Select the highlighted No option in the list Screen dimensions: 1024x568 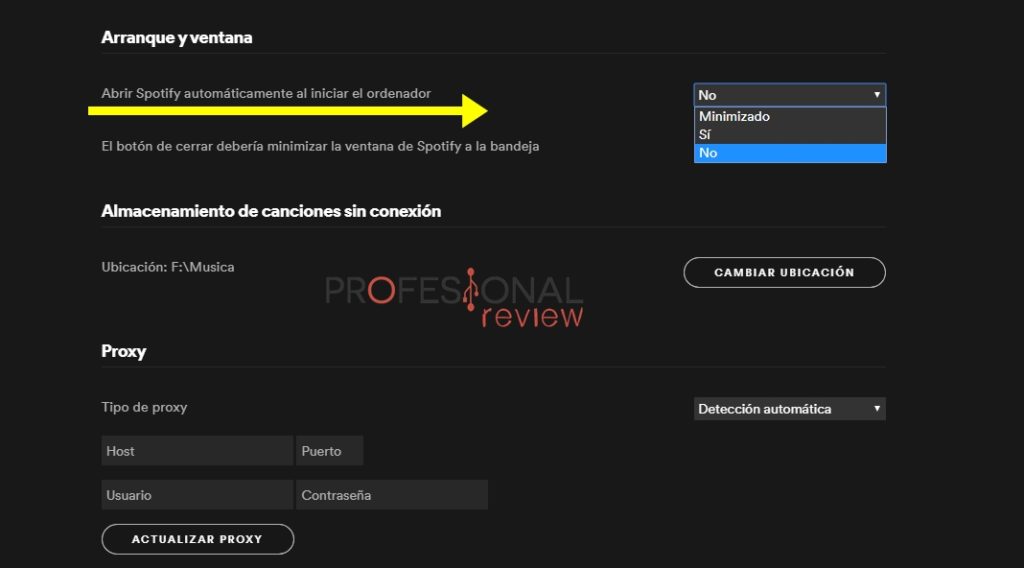click(x=790, y=153)
